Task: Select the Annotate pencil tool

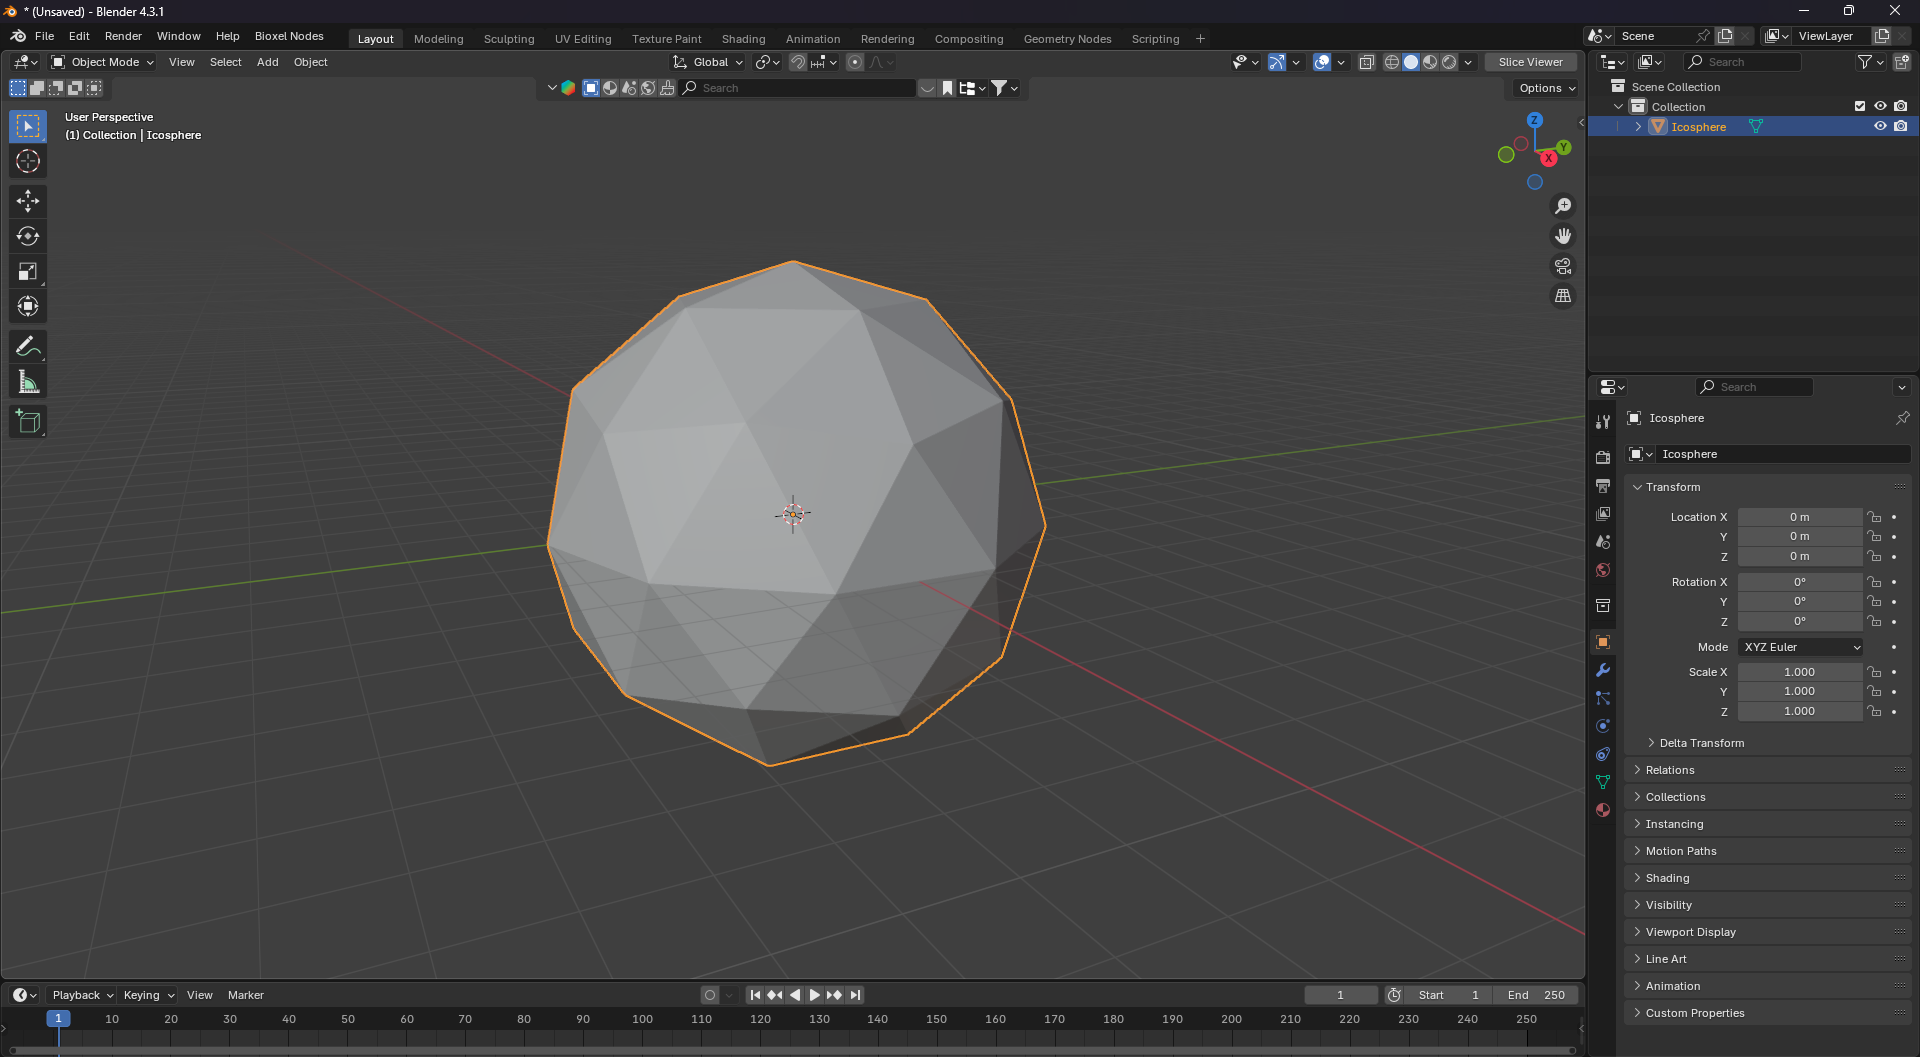Action: tap(28, 347)
